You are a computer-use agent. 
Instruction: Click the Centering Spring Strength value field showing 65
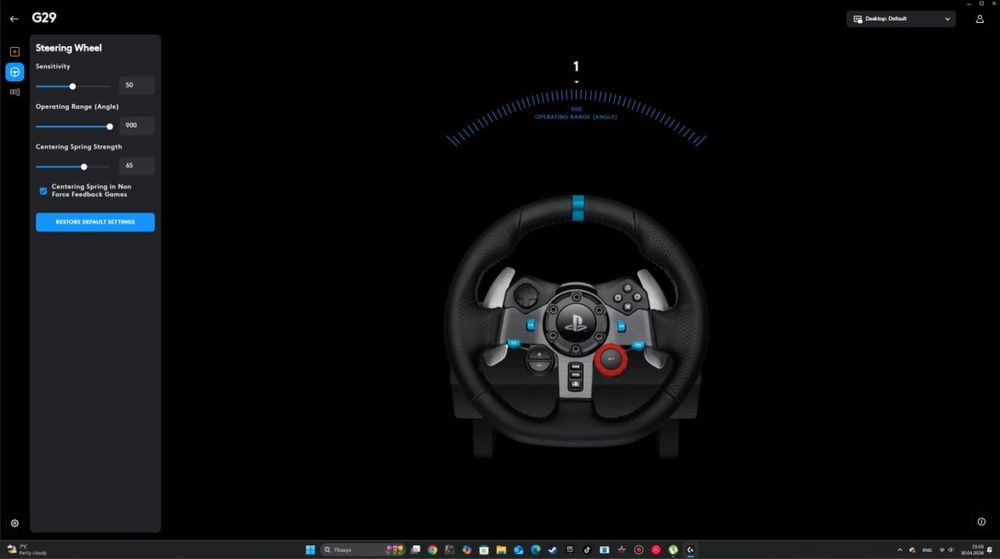pyautogui.click(x=136, y=166)
